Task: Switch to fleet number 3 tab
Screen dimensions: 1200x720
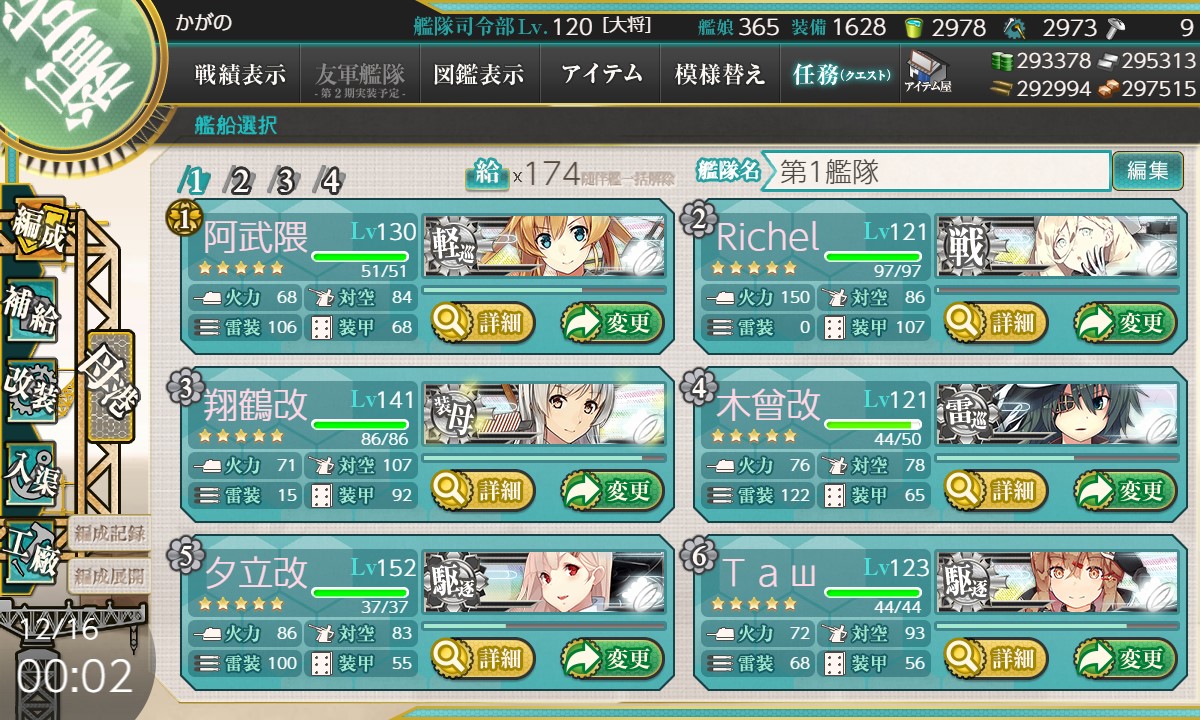Action: point(285,181)
